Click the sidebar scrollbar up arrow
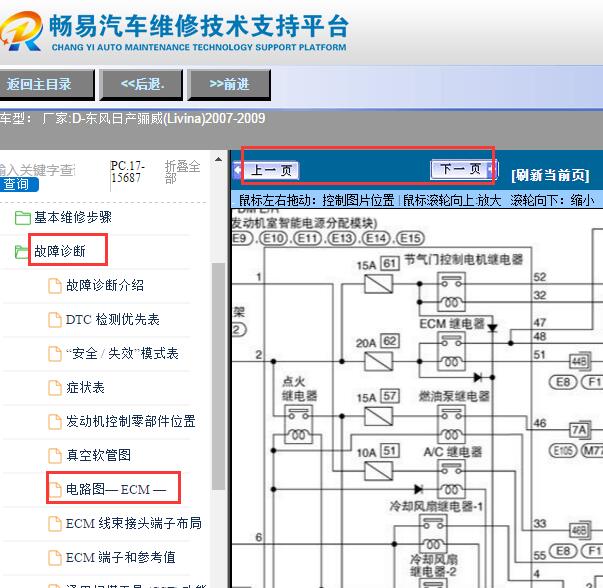The width and height of the screenshot is (603, 588). [218, 159]
